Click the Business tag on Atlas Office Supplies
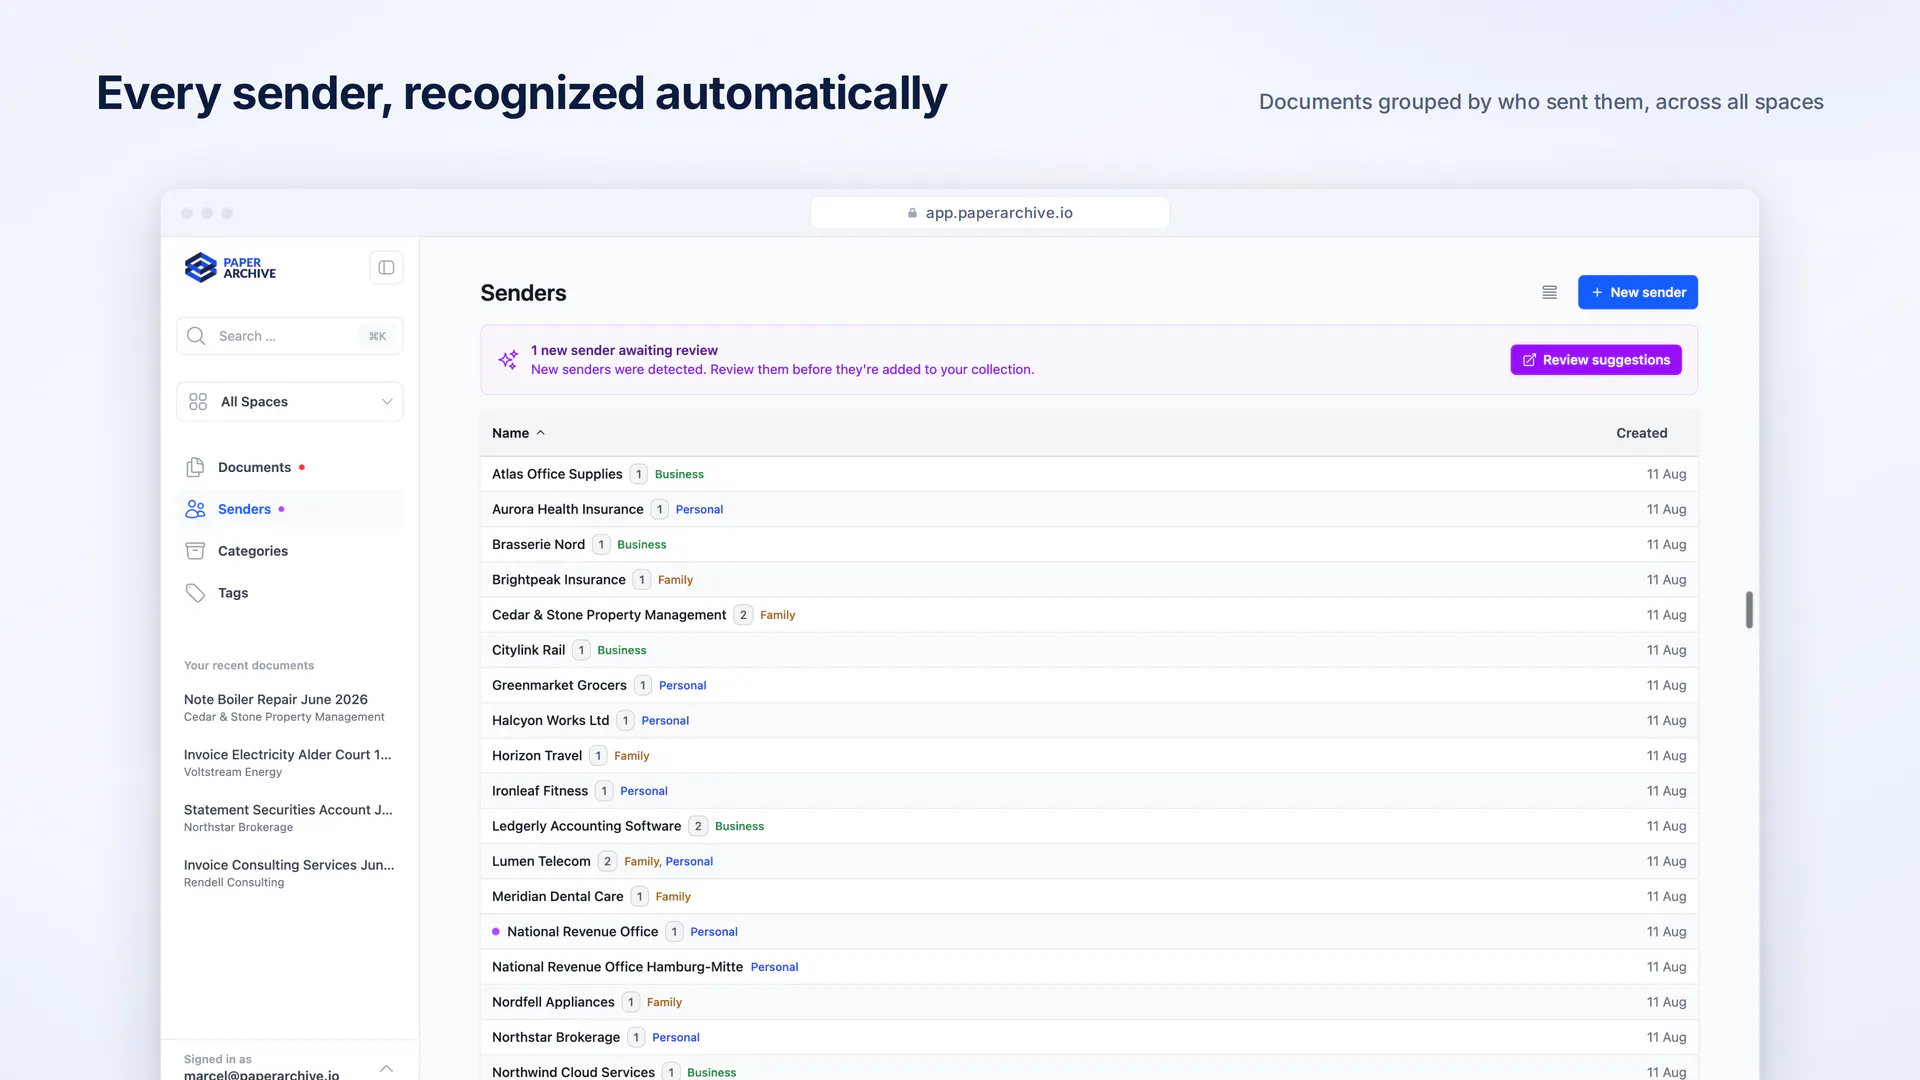The image size is (1920, 1080). pos(679,474)
